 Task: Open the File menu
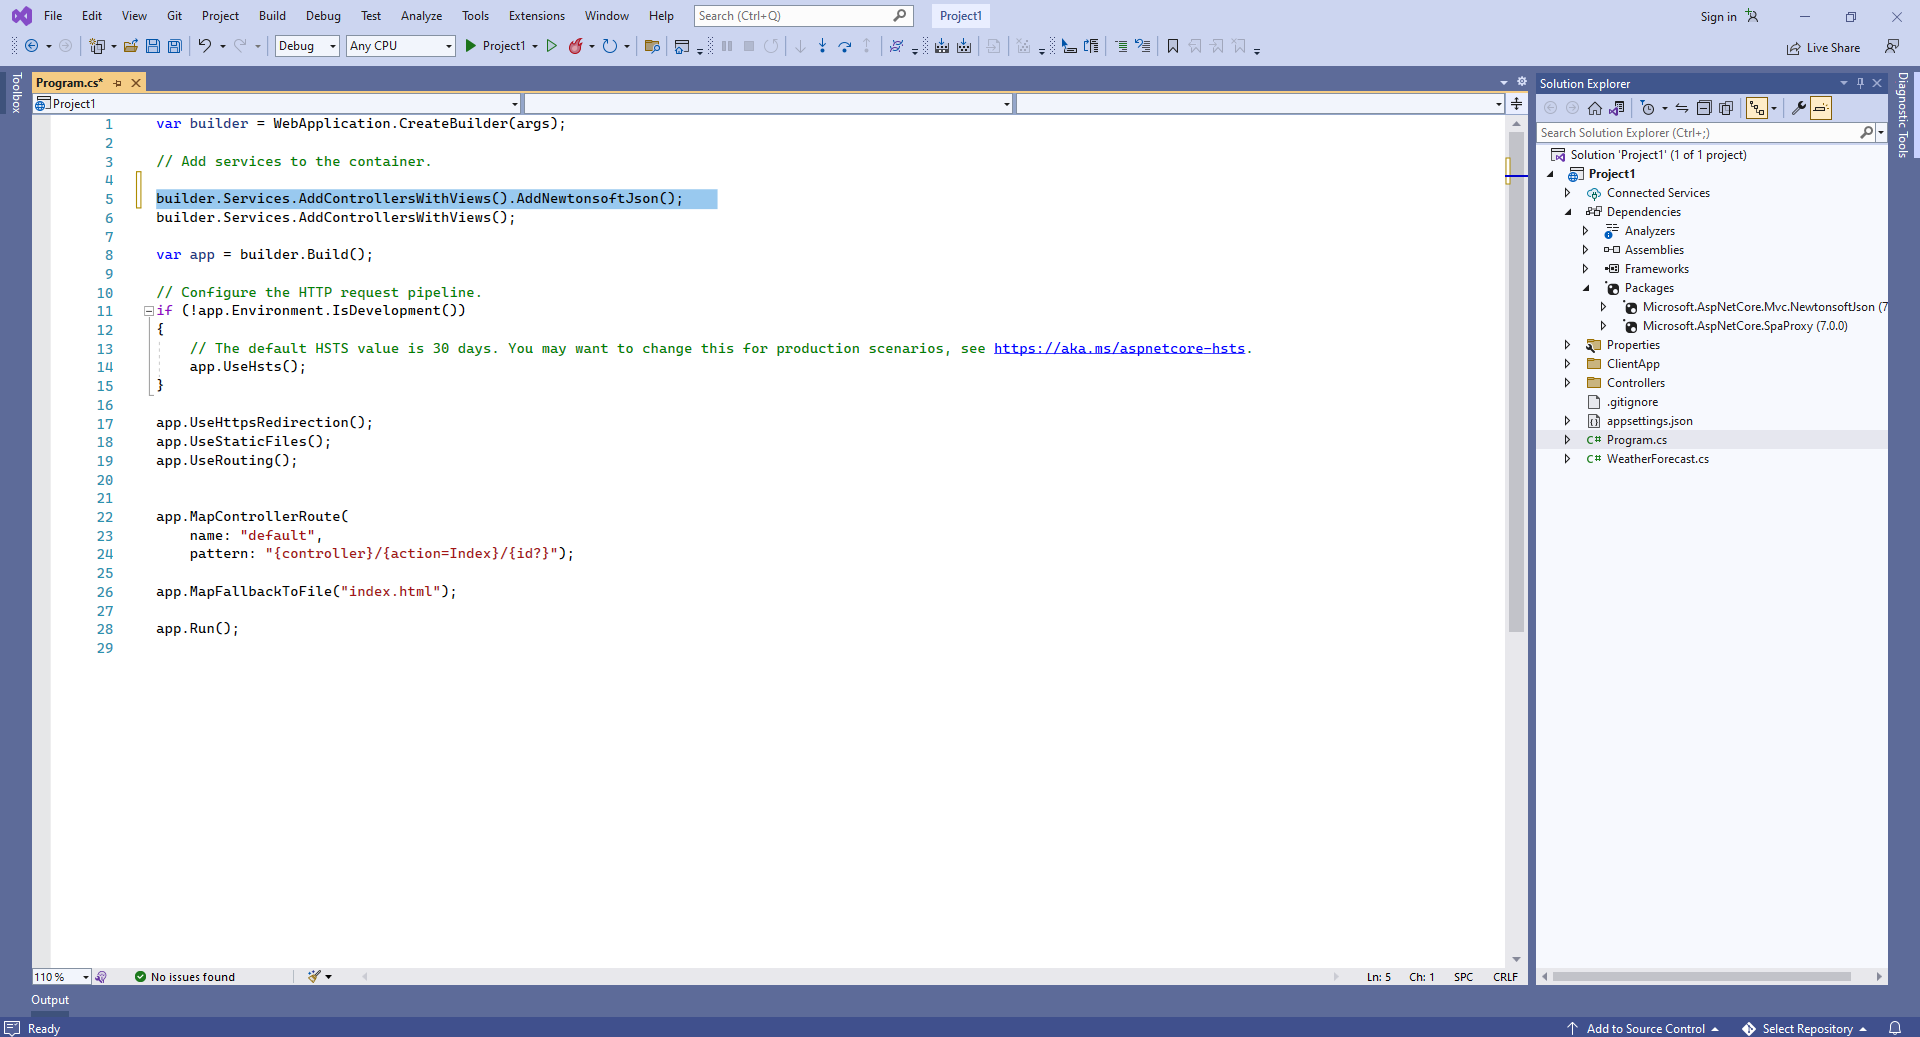[x=53, y=16]
